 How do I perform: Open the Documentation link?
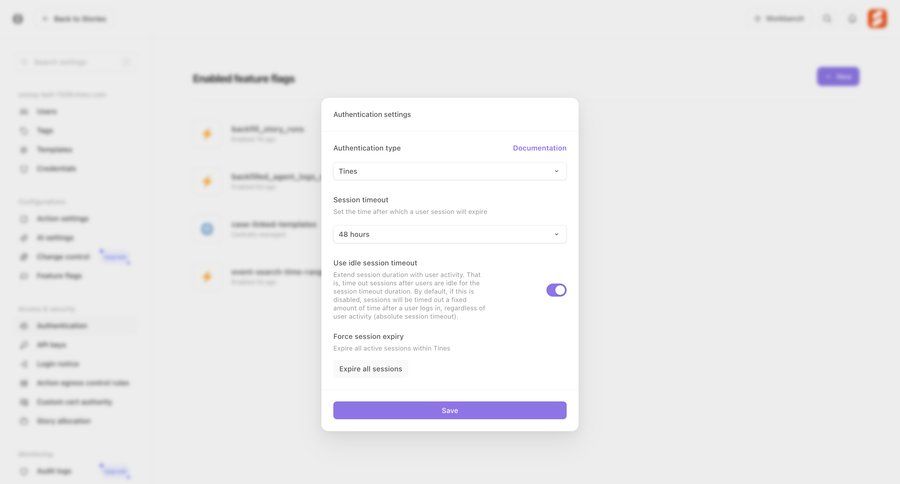tap(539, 148)
